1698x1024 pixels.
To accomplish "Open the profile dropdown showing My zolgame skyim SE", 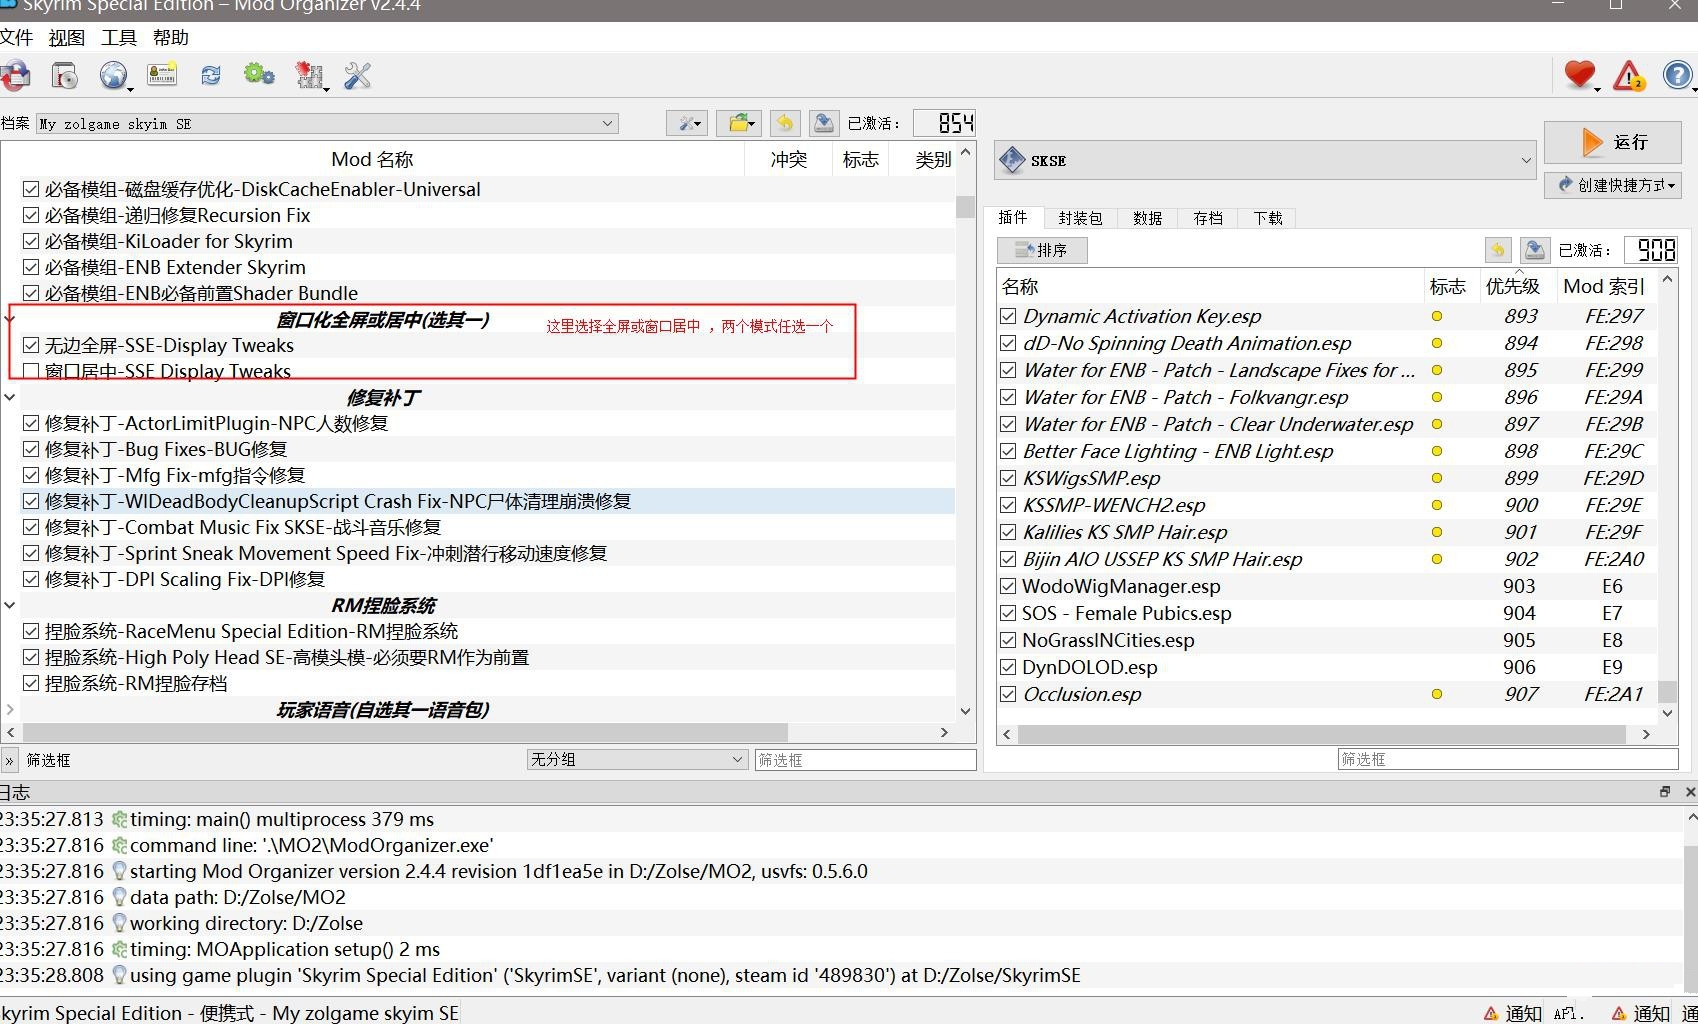I will pos(608,123).
